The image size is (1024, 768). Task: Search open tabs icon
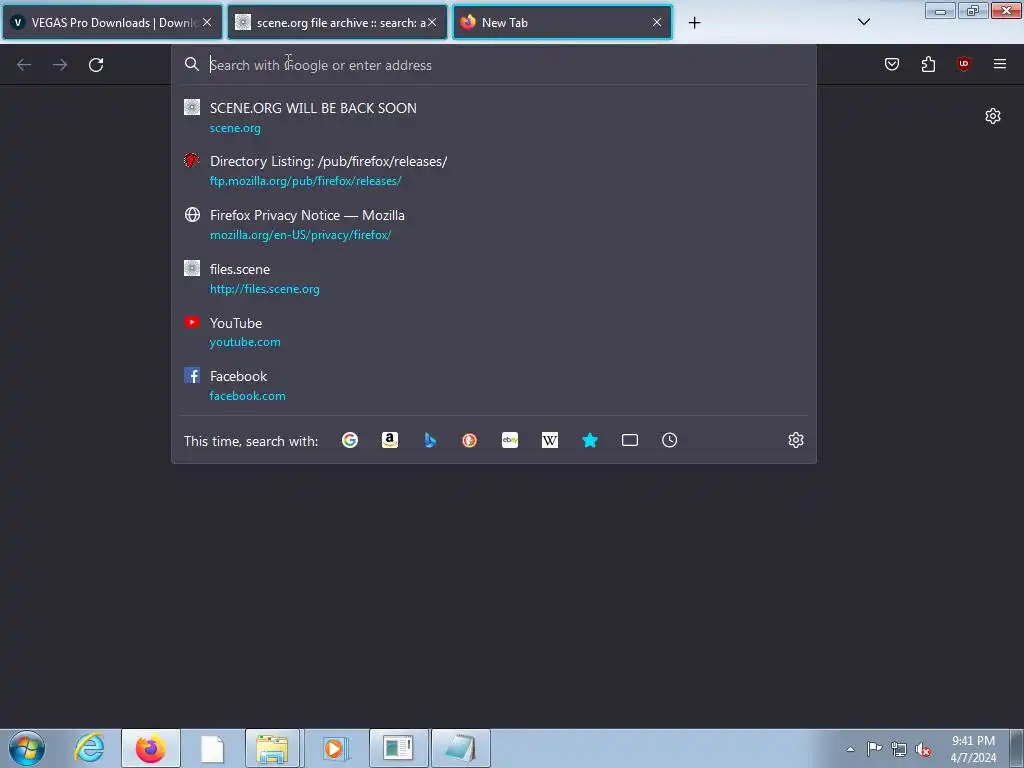tap(630, 440)
